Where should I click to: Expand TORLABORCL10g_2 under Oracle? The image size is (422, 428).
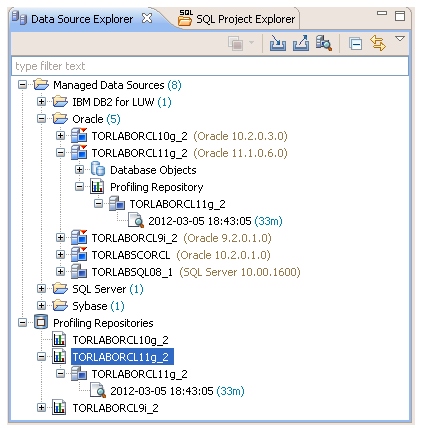click(x=60, y=136)
